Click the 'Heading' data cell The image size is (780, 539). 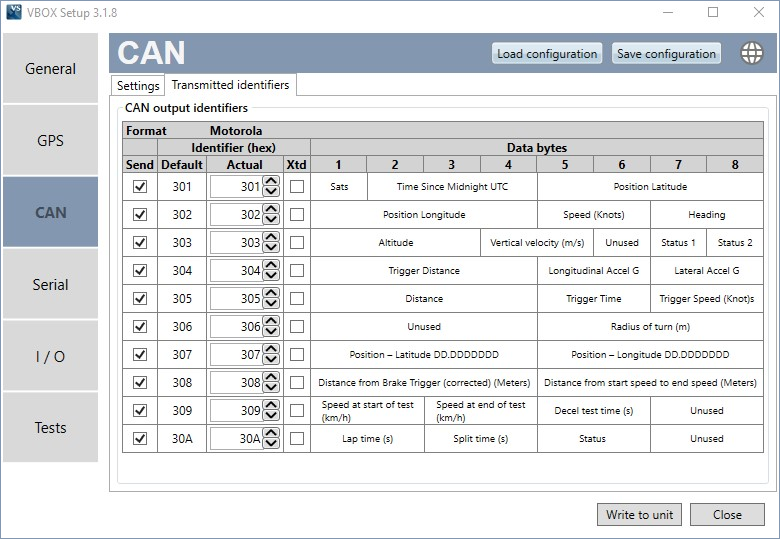(x=706, y=214)
